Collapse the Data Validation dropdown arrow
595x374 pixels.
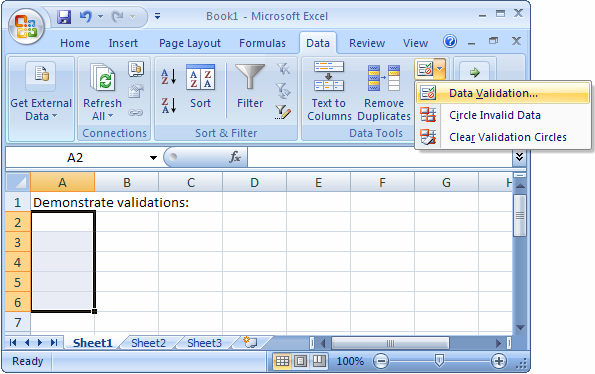(439, 69)
